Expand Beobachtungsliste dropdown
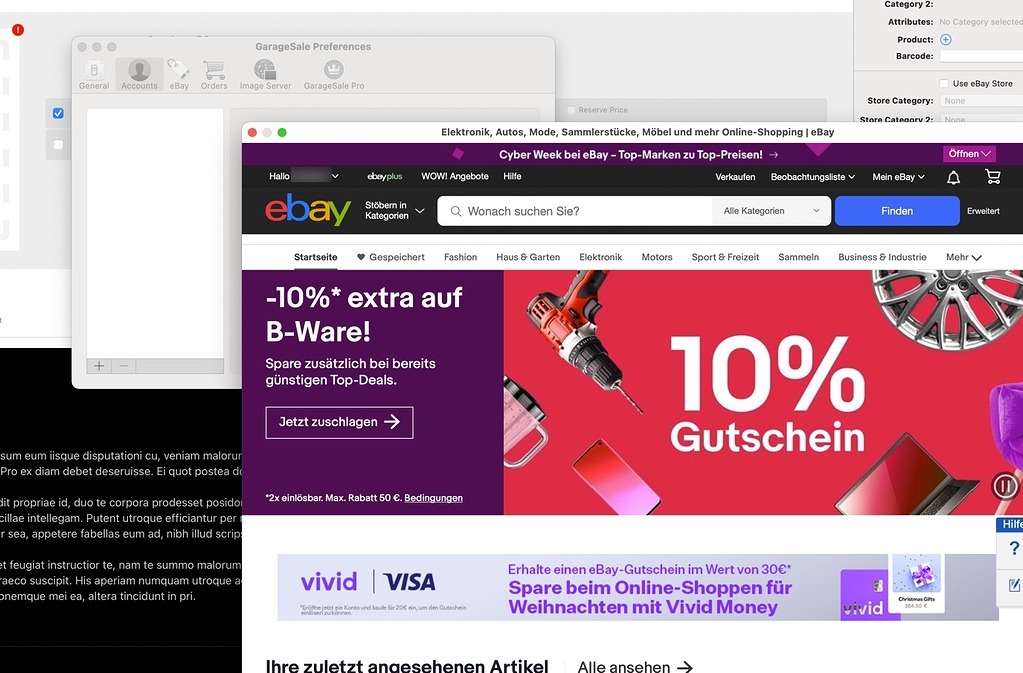The height and width of the screenshot is (673, 1023). (813, 177)
